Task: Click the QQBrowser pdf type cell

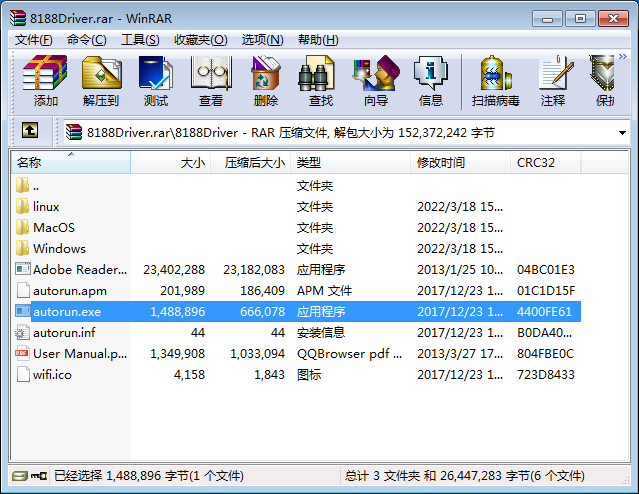Action: coord(349,354)
